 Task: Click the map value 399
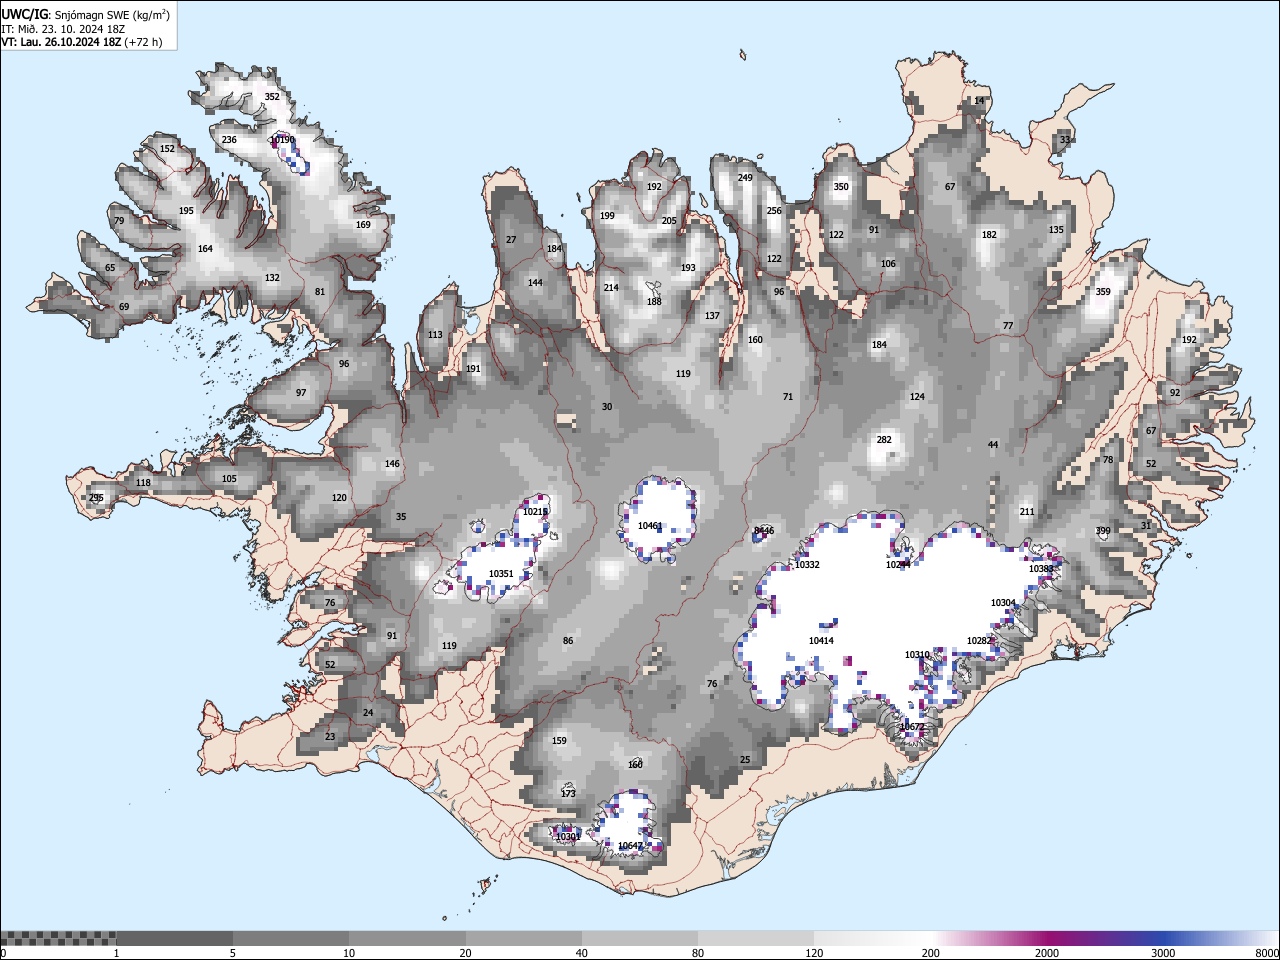(1103, 531)
